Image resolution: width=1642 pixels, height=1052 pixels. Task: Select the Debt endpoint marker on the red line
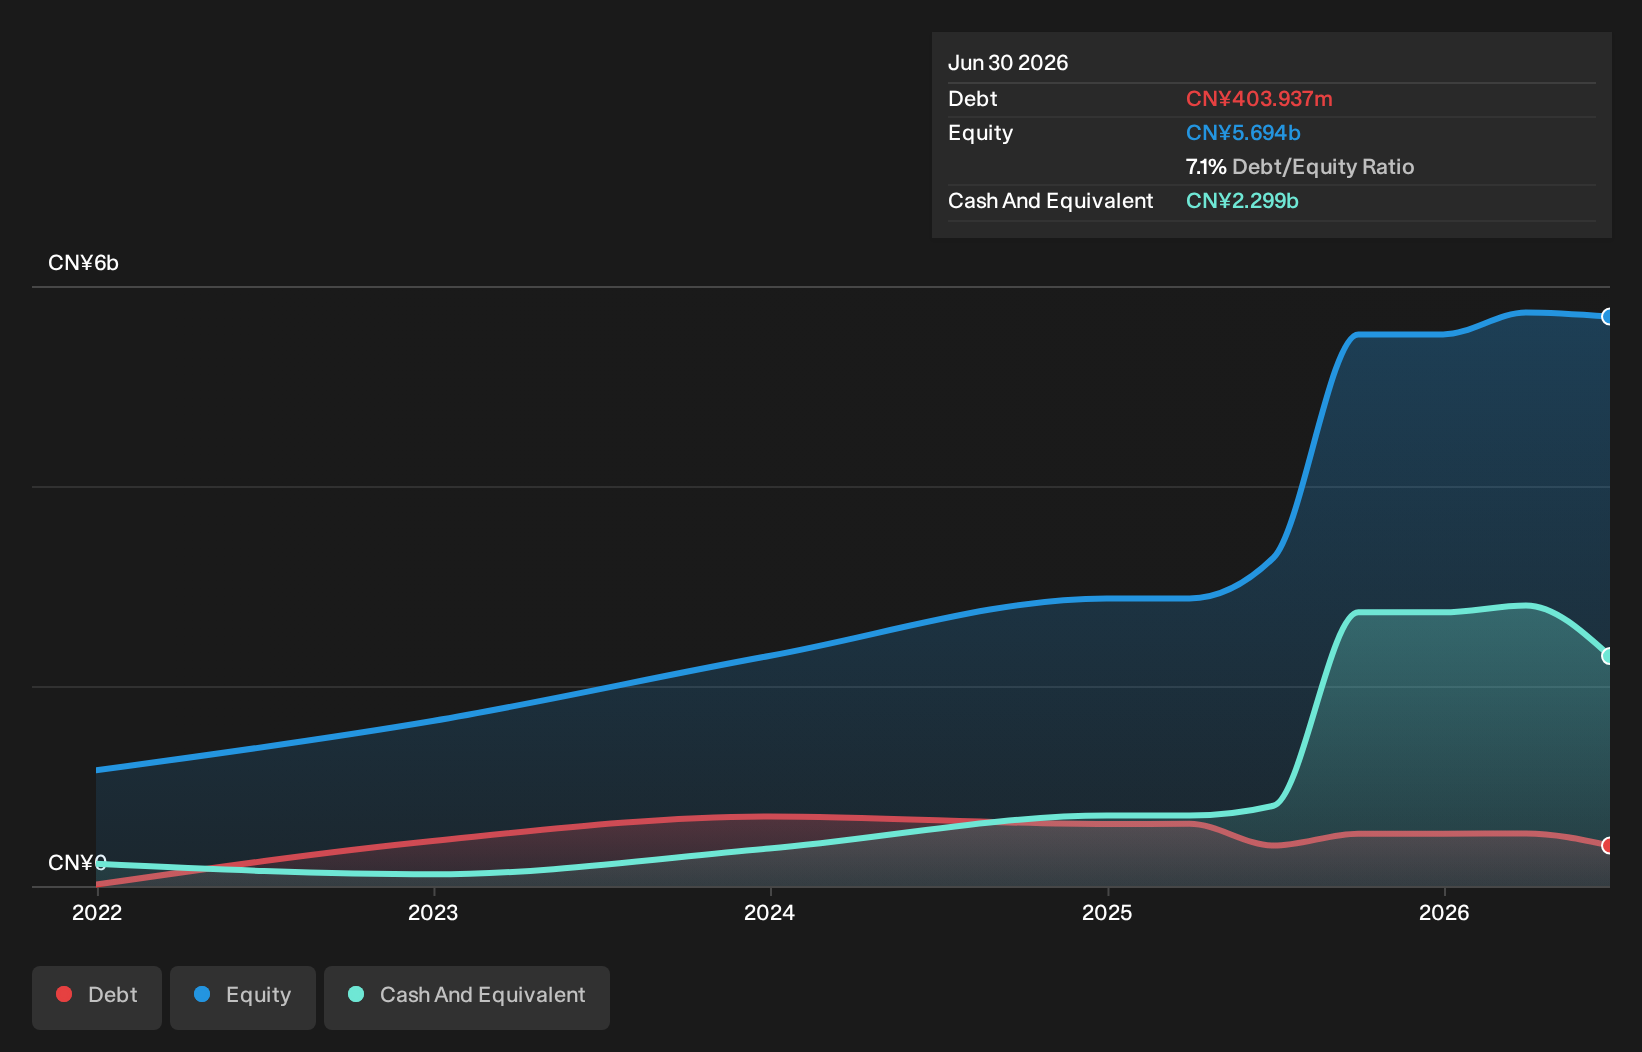(1608, 846)
